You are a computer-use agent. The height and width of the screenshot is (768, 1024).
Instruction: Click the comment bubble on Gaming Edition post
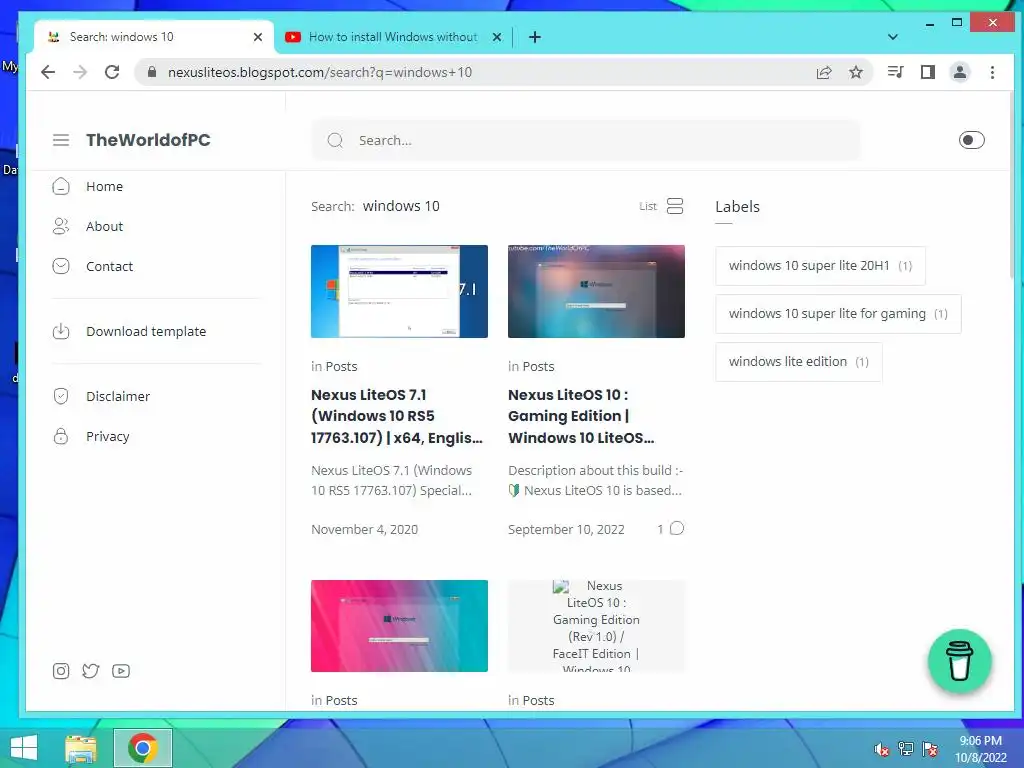point(677,528)
